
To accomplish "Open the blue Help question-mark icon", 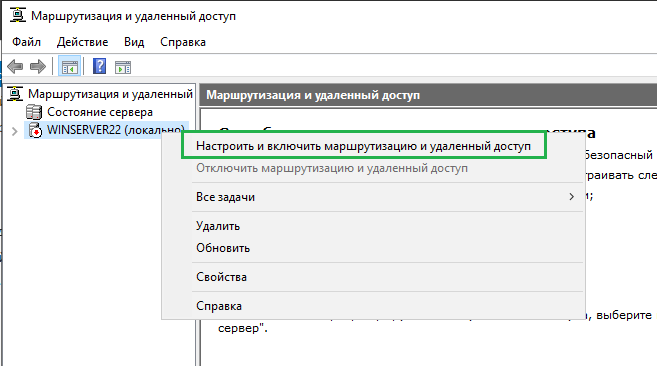I will [99, 66].
